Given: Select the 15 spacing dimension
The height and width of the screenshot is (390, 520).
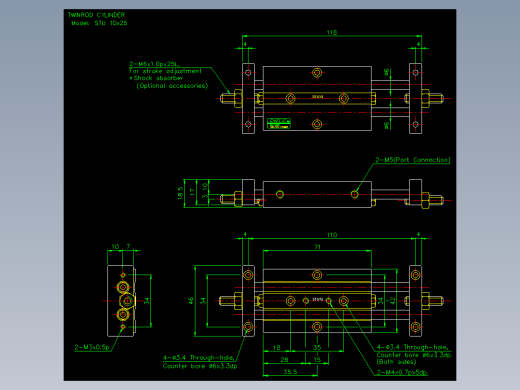Looking at the screenshot, I should tap(317, 360).
